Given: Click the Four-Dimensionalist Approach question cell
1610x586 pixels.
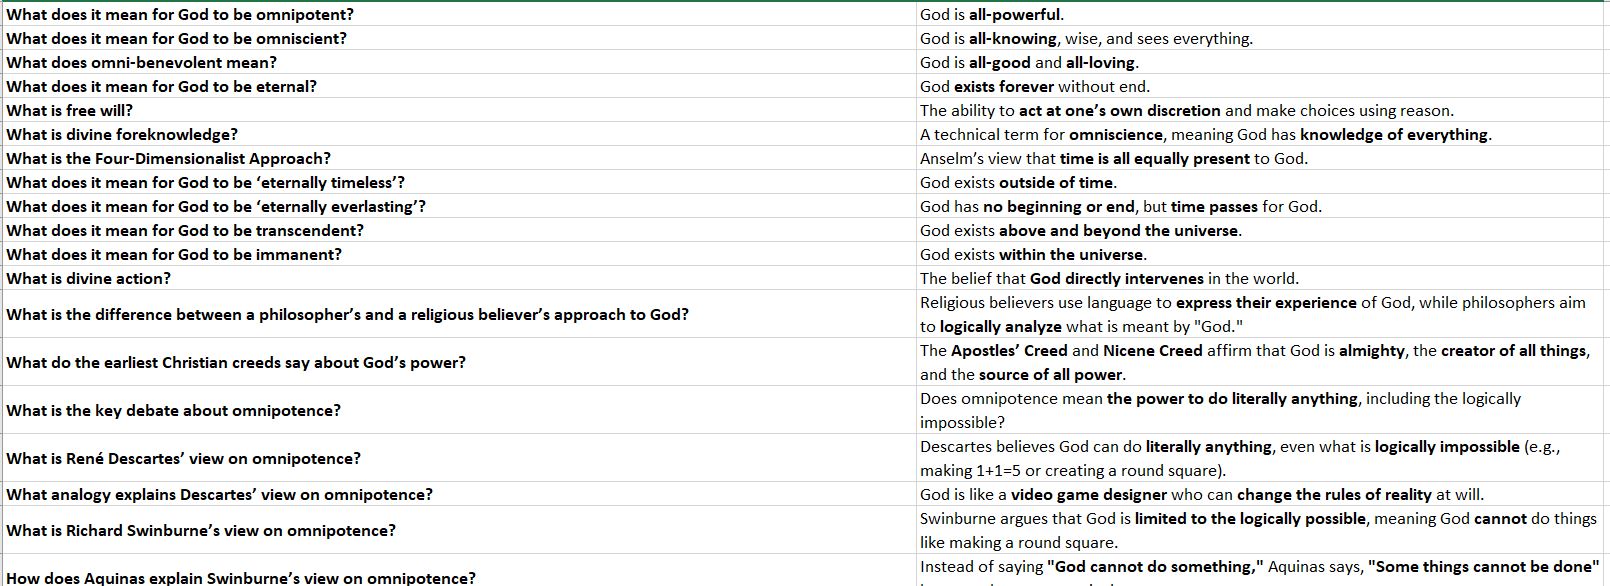Looking at the screenshot, I should tap(168, 158).
